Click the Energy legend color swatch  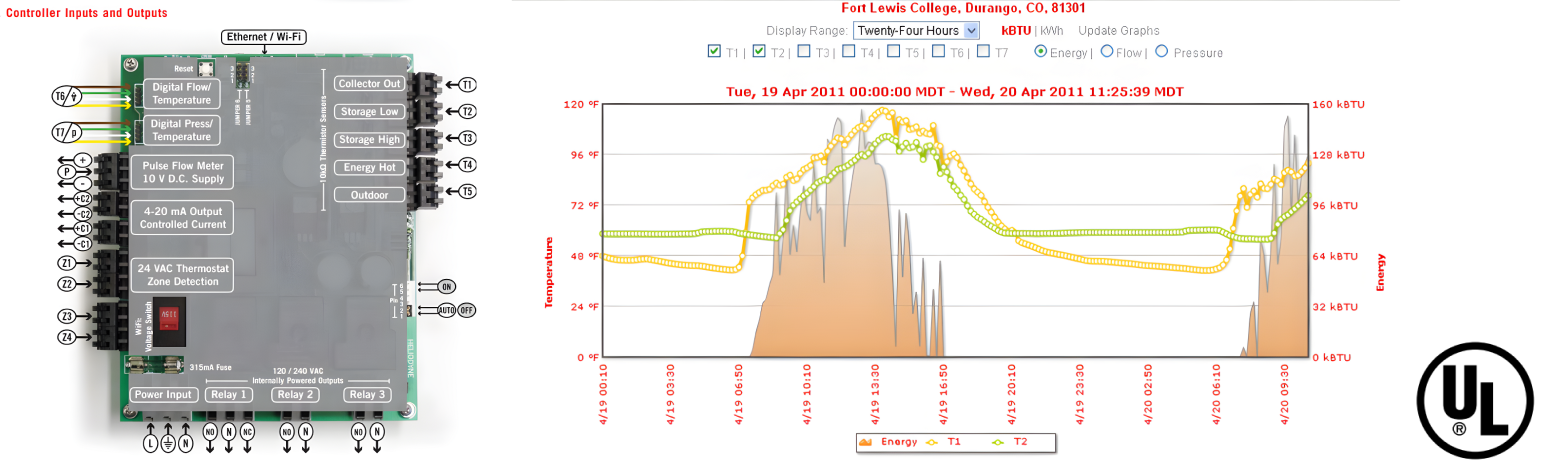click(x=865, y=441)
